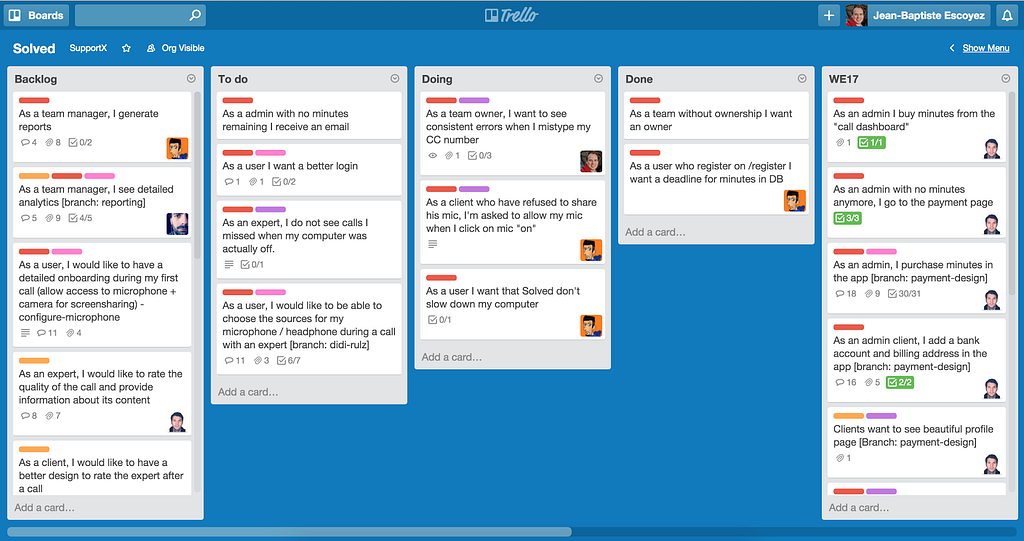Open the notifications bell
This screenshot has height=541, width=1024.
(x=1007, y=15)
